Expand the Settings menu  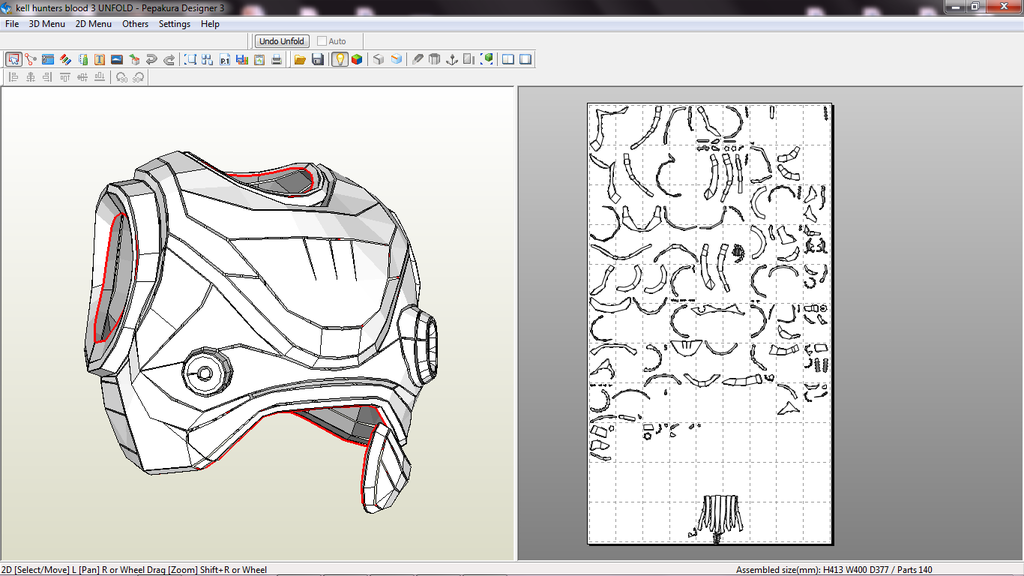(x=174, y=24)
